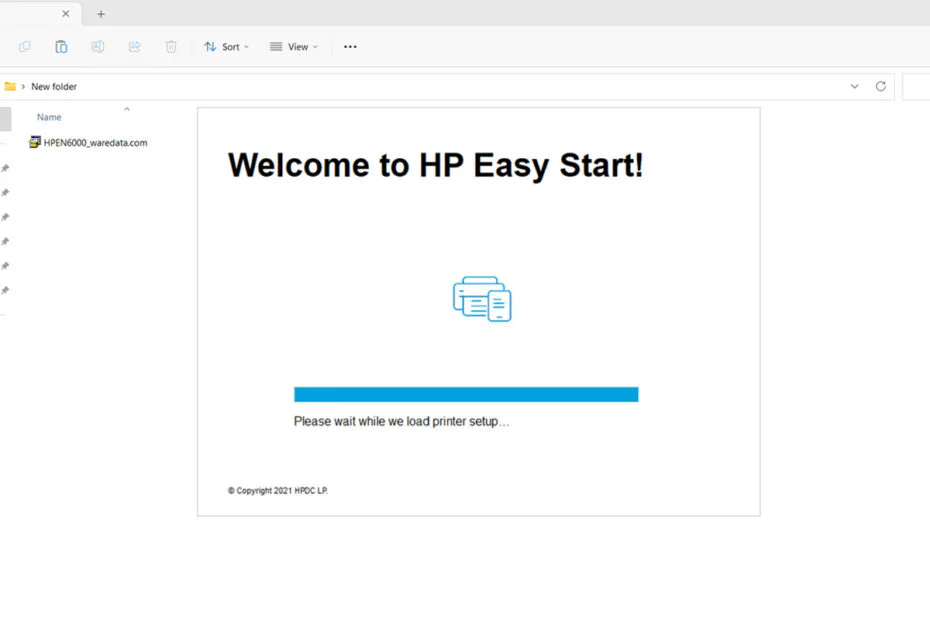The height and width of the screenshot is (620, 930).
Task: Open the See more ellipsis menu
Action: point(350,47)
